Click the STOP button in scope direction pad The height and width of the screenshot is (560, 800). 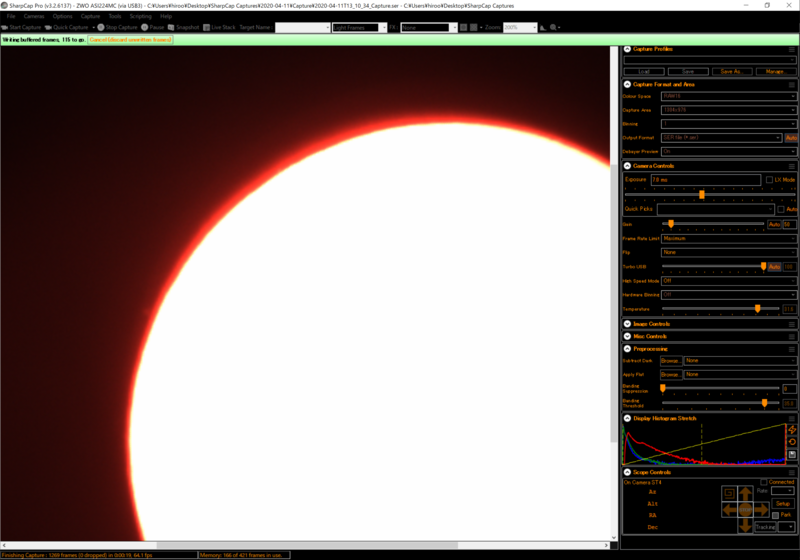(x=745, y=509)
